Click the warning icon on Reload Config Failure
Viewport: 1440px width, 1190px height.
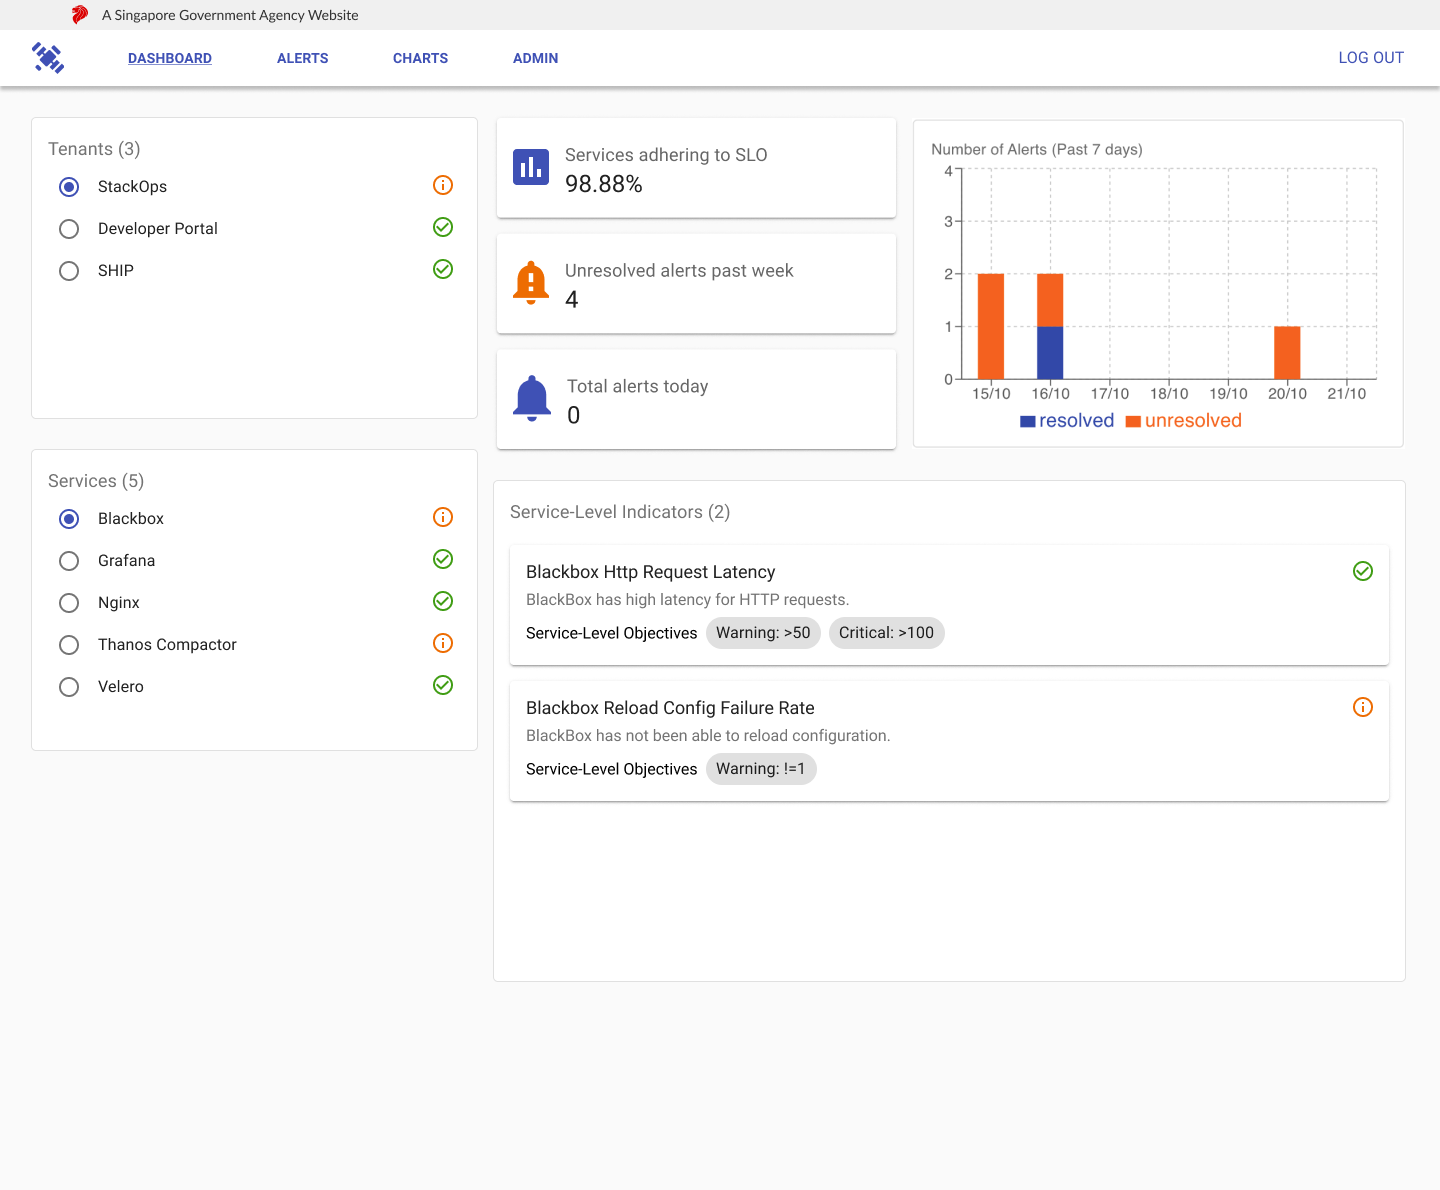pos(1363,707)
